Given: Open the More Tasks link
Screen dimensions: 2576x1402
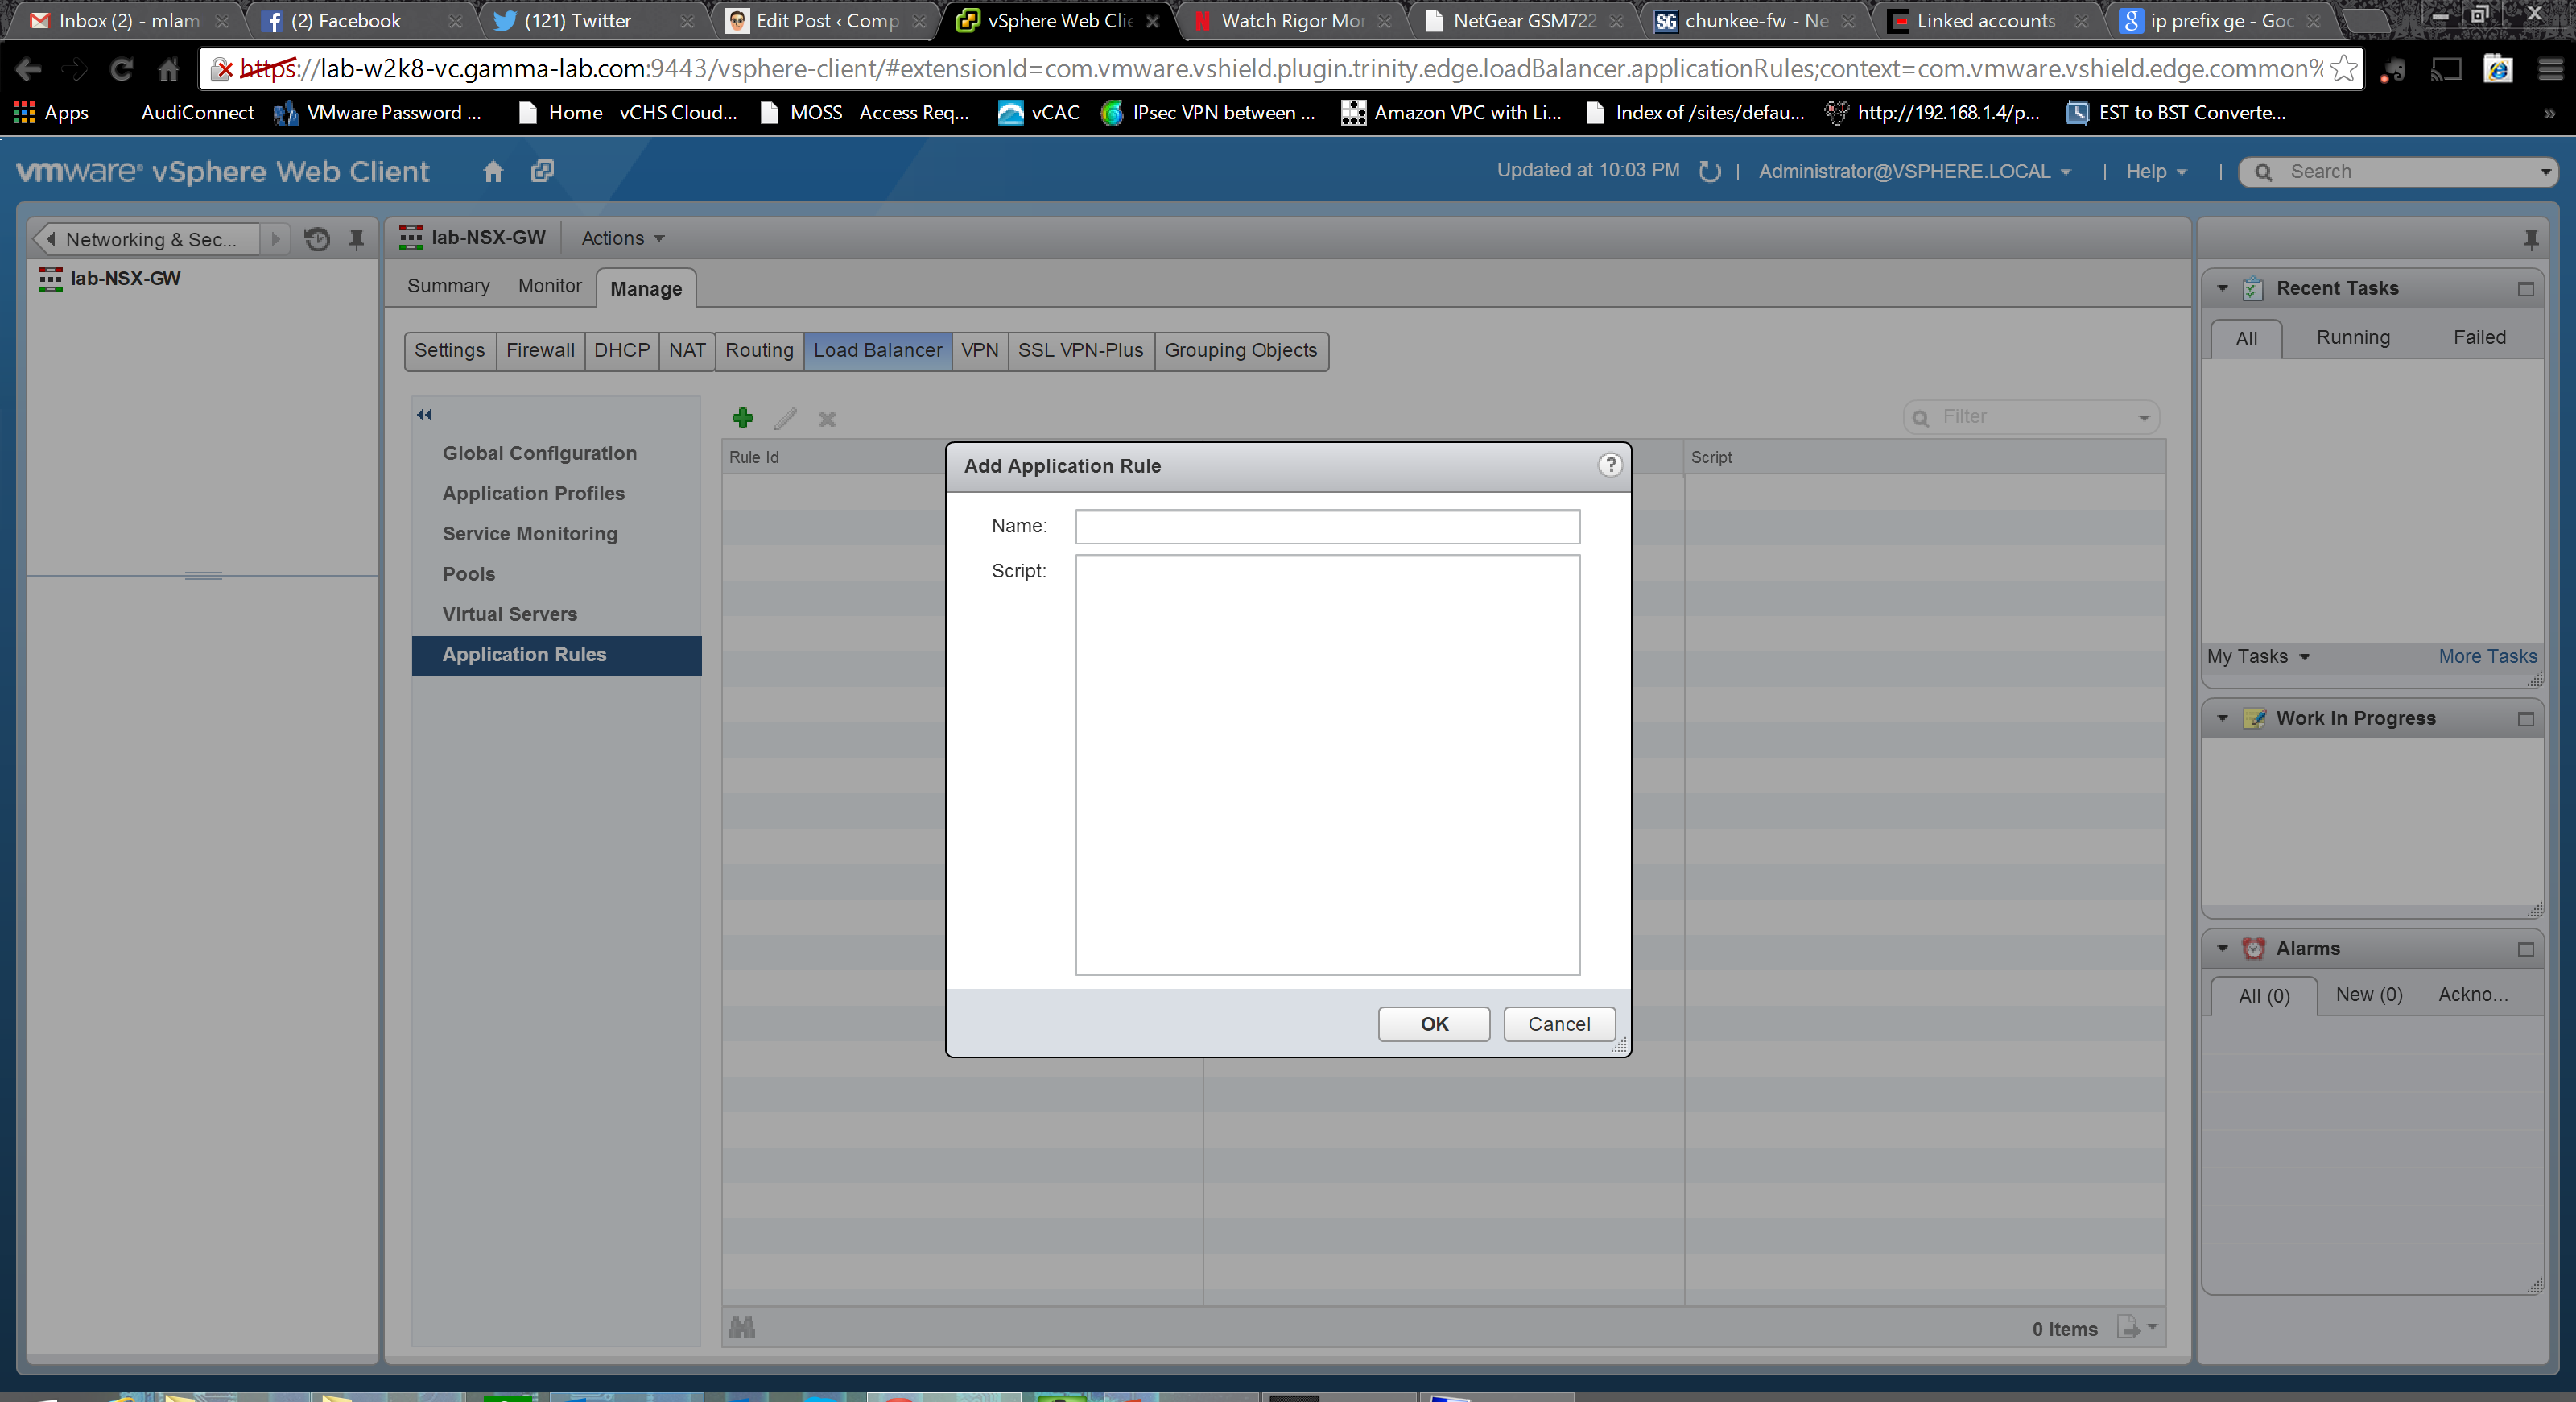Looking at the screenshot, I should (2487, 656).
